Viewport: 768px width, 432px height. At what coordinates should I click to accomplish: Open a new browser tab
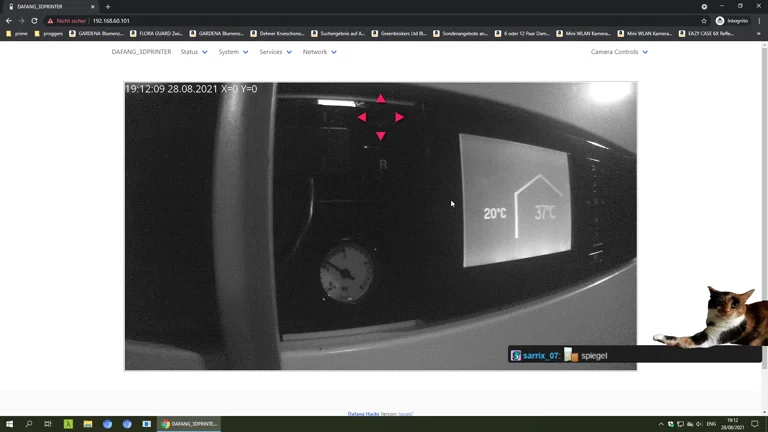108,7
